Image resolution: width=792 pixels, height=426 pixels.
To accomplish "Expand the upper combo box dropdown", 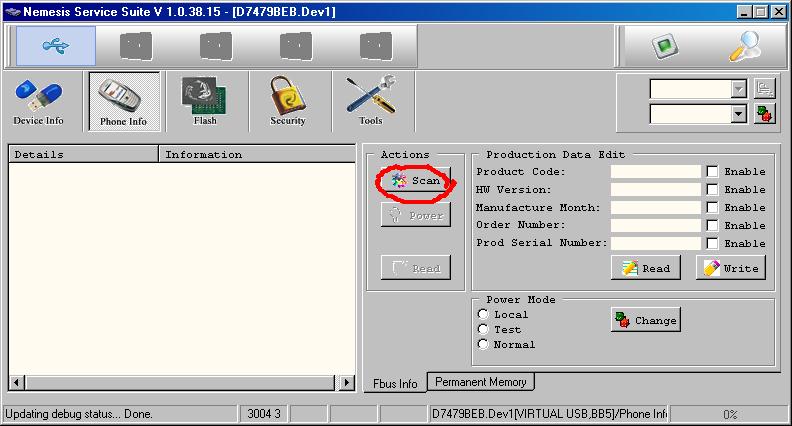I will [738, 89].
